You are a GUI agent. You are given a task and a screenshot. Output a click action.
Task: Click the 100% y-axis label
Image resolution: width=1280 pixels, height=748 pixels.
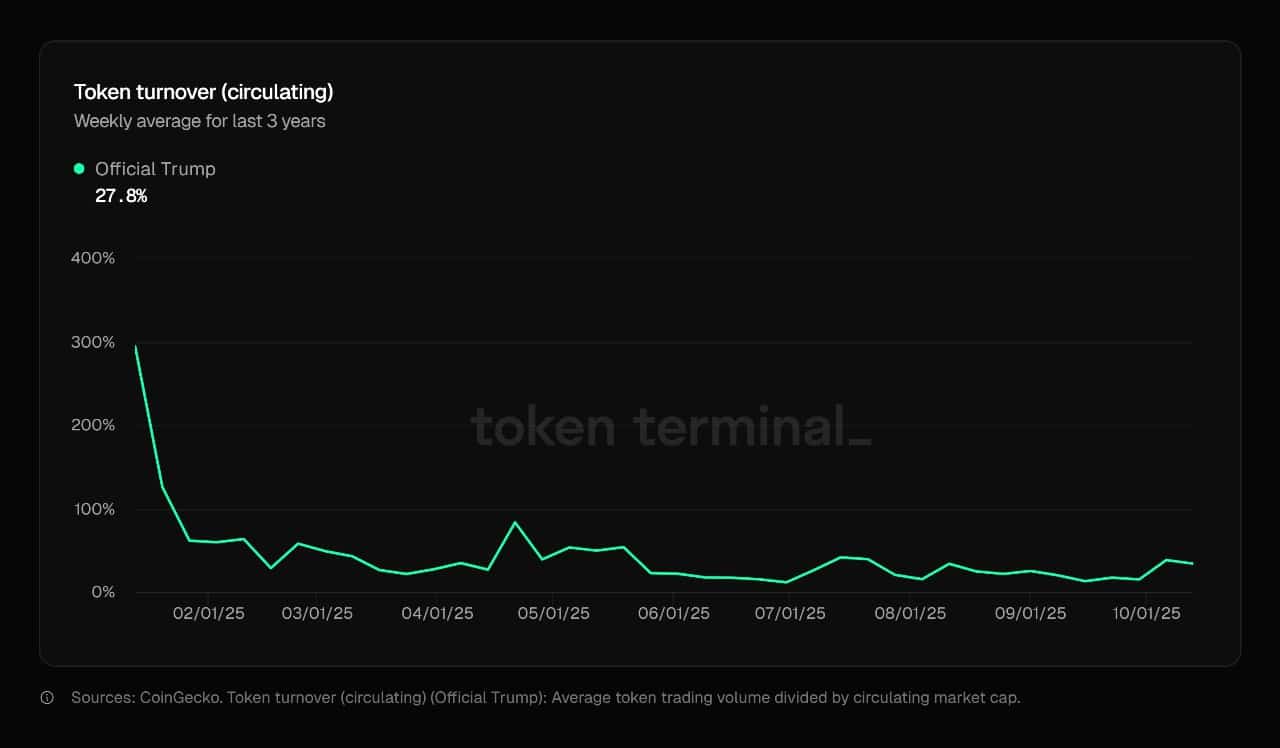[93, 509]
